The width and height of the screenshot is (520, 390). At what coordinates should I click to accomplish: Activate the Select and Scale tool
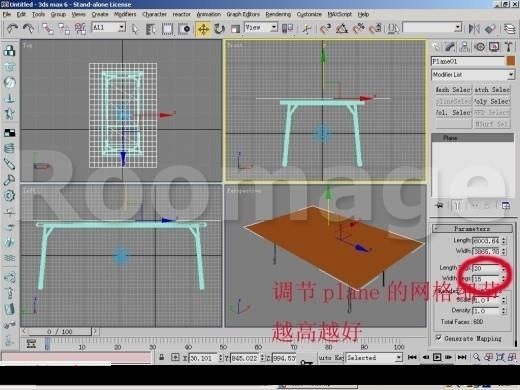235,29
